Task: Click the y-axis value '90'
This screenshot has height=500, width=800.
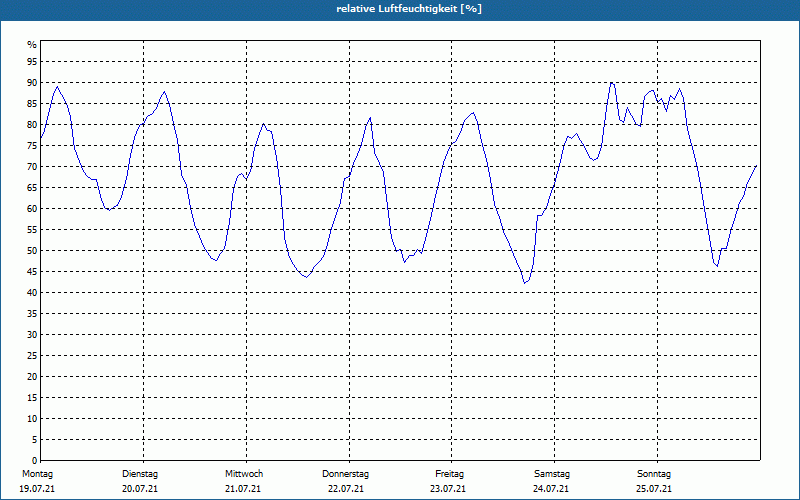Action: tap(32, 83)
